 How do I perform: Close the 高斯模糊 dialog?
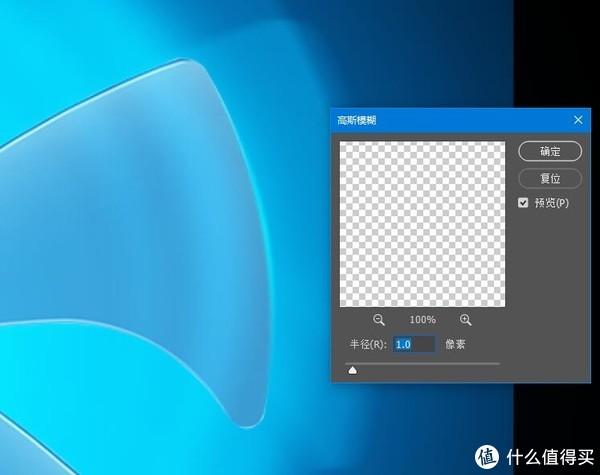(578, 120)
